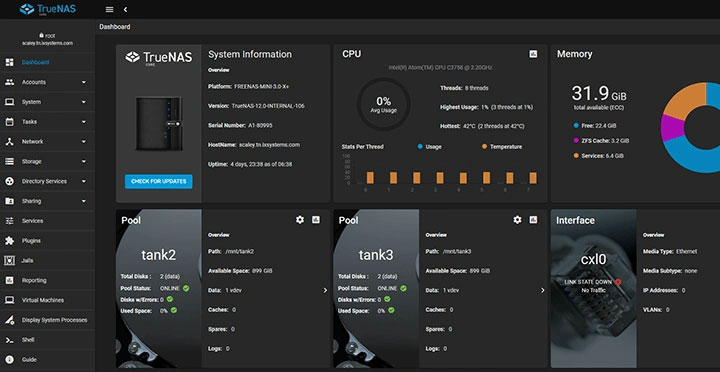The width and height of the screenshot is (720, 372).
Task: Expand the Tasks menu arrow
Action: pos(84,122)
